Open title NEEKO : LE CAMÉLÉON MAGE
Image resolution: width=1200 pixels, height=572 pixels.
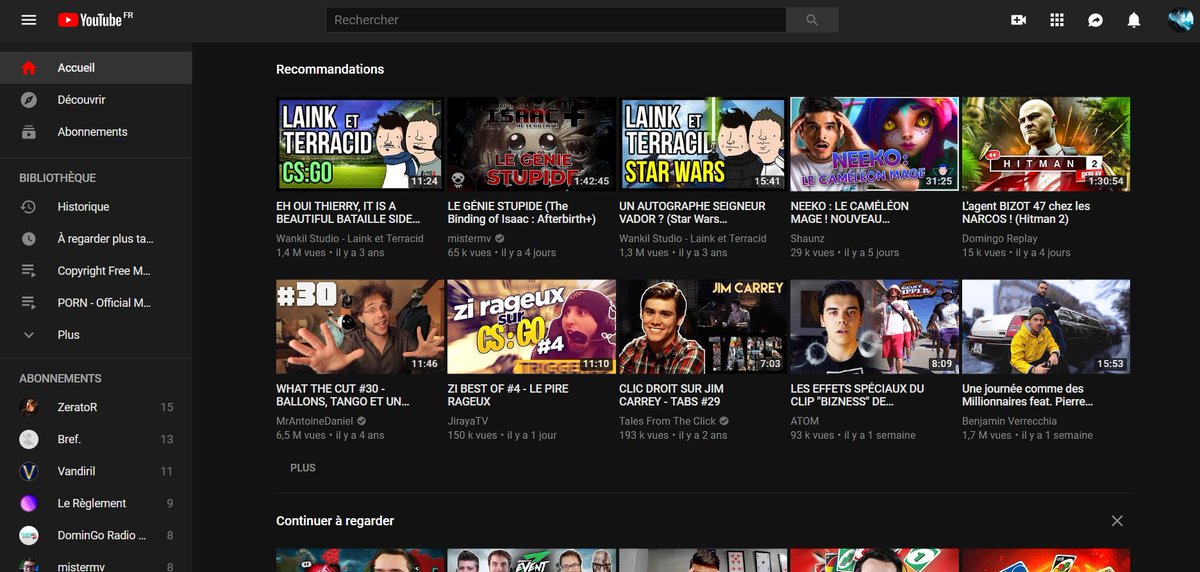850,212
